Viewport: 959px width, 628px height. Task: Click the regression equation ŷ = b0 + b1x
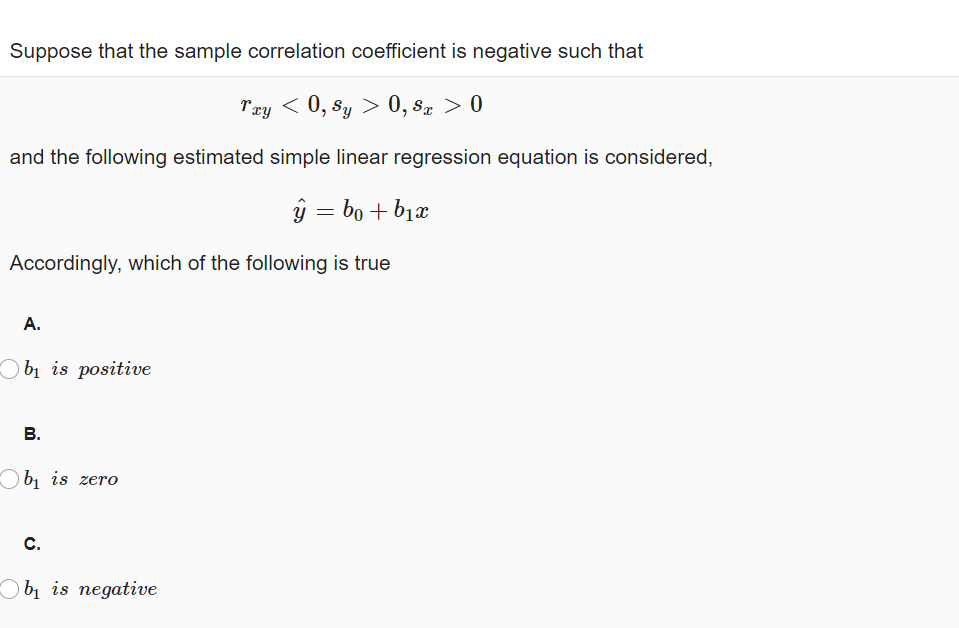(361, 209)
